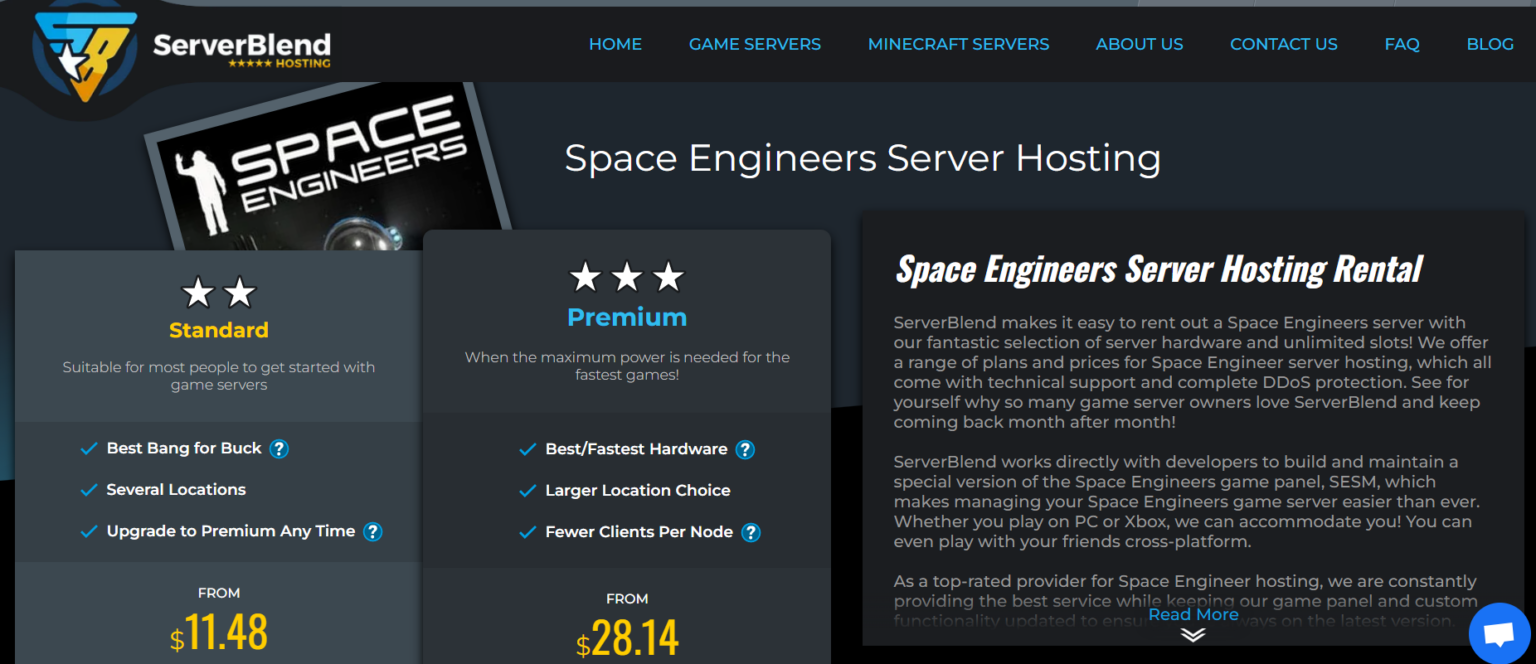Navigate to About Us page
Screen dimensions: 1536x664
point(1139,44)
